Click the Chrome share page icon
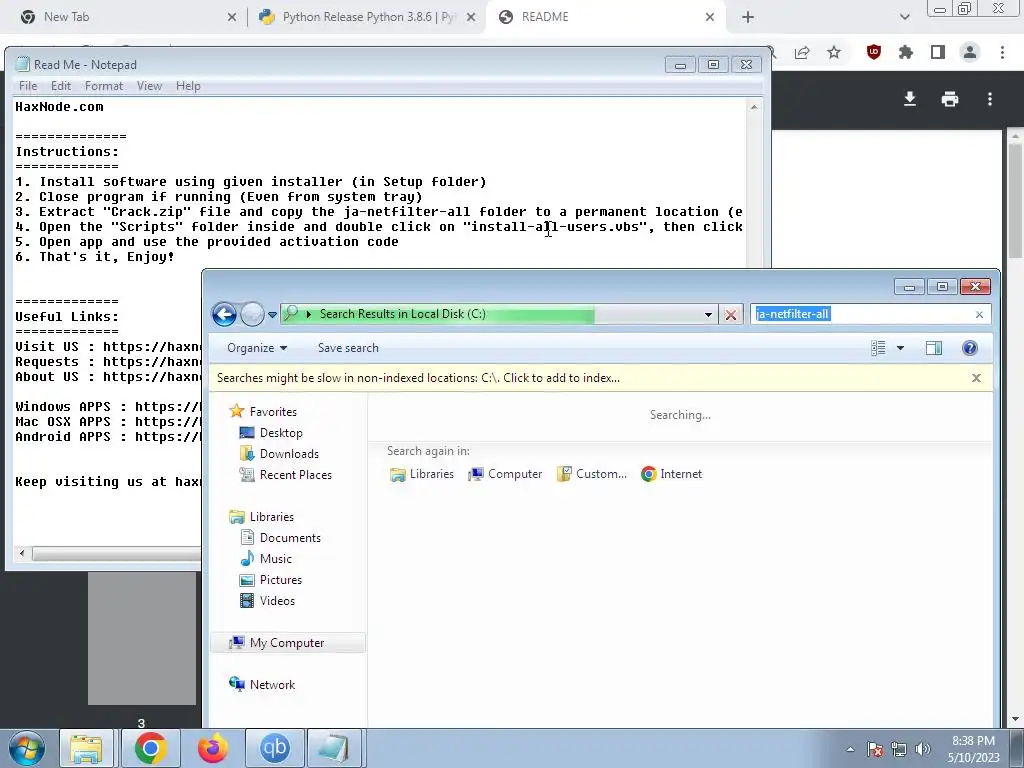 click(802, 53)
